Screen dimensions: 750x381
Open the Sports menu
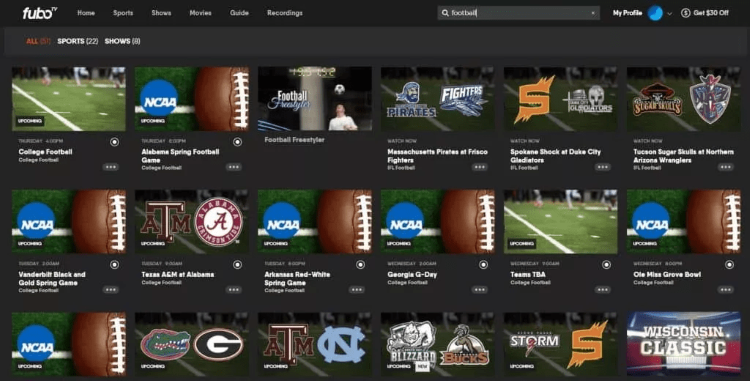coord(123,13)
